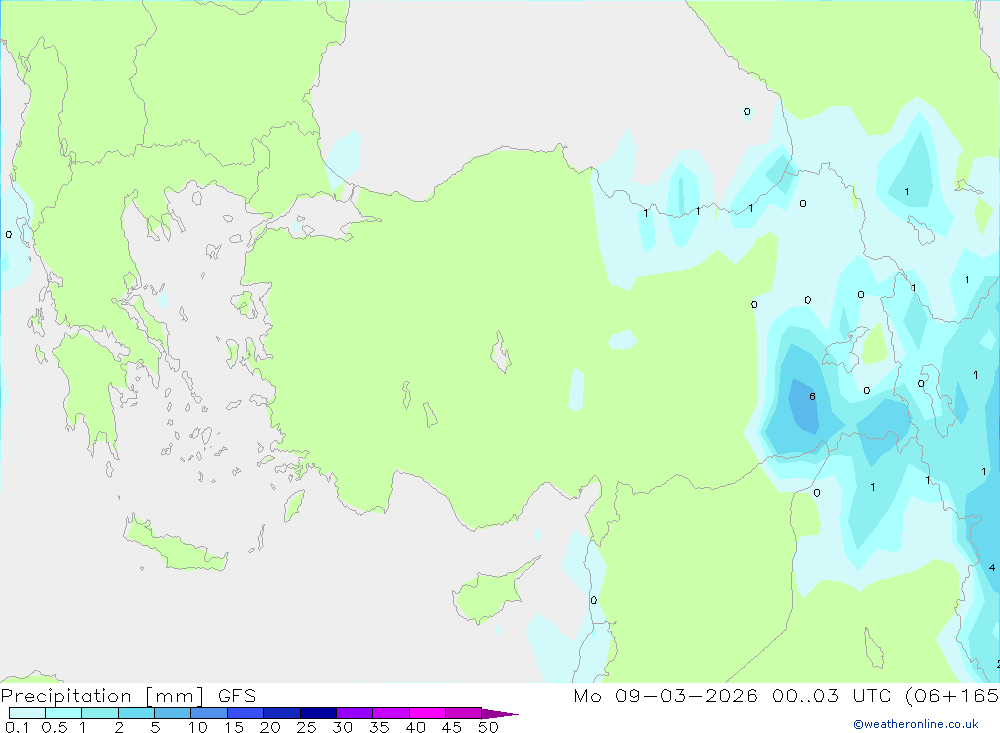The height and width of the screenshot is (733, 1000).
Task: Pick the 5–10 mm legend swatch
Action: click(173, 713)
